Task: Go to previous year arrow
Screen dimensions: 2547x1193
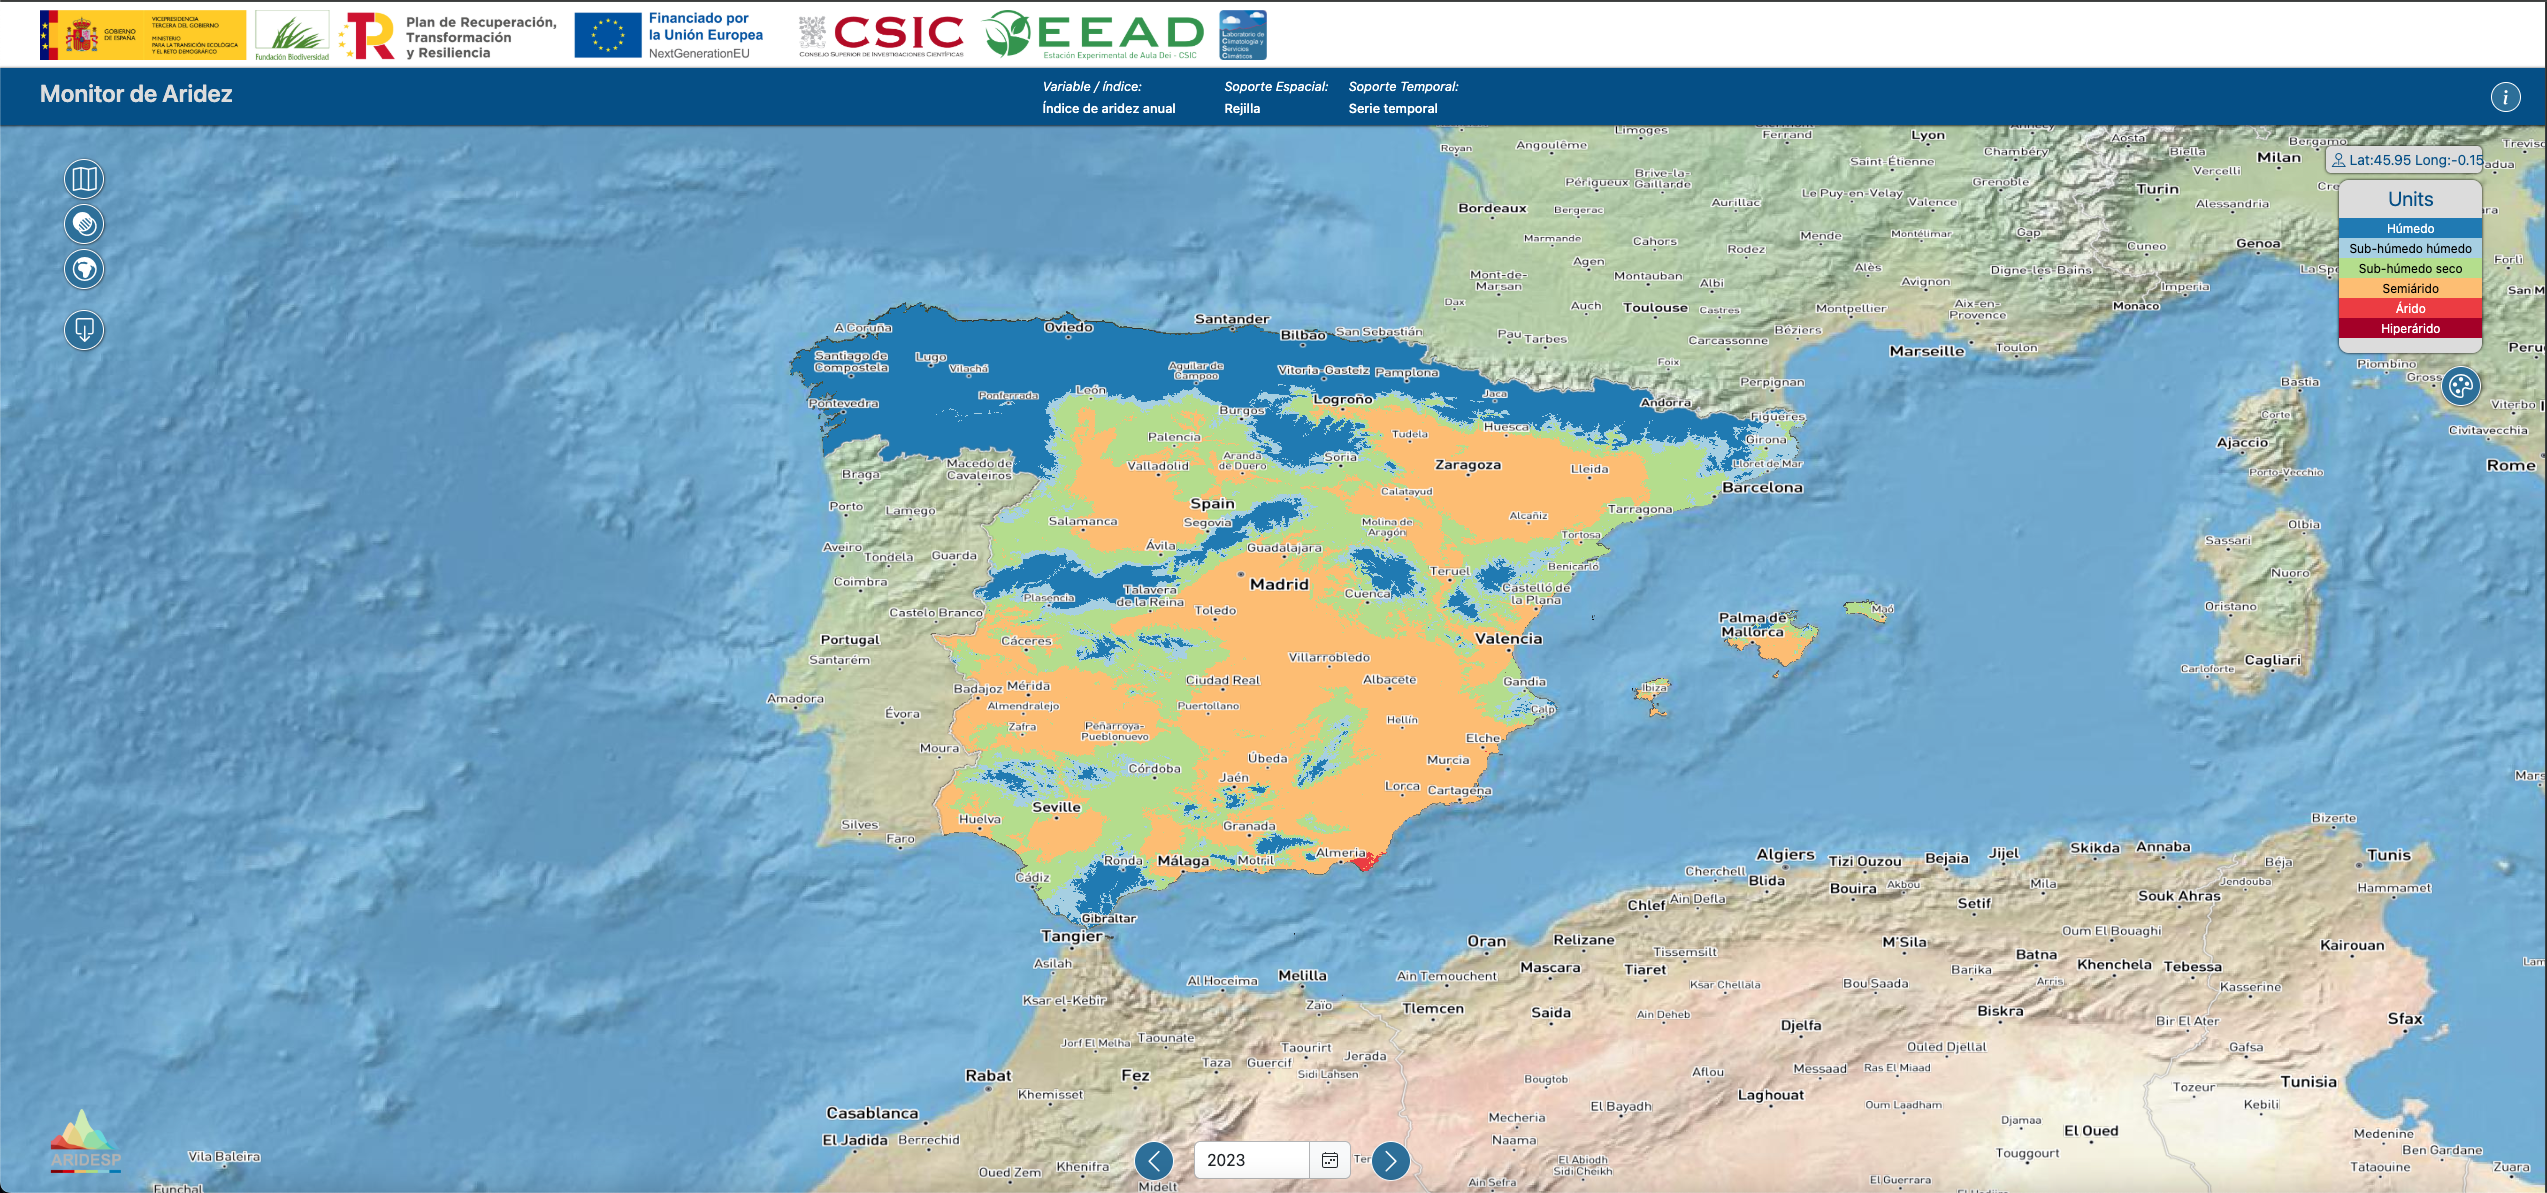Action: pyautogui.click(x=1154, y=1161)
